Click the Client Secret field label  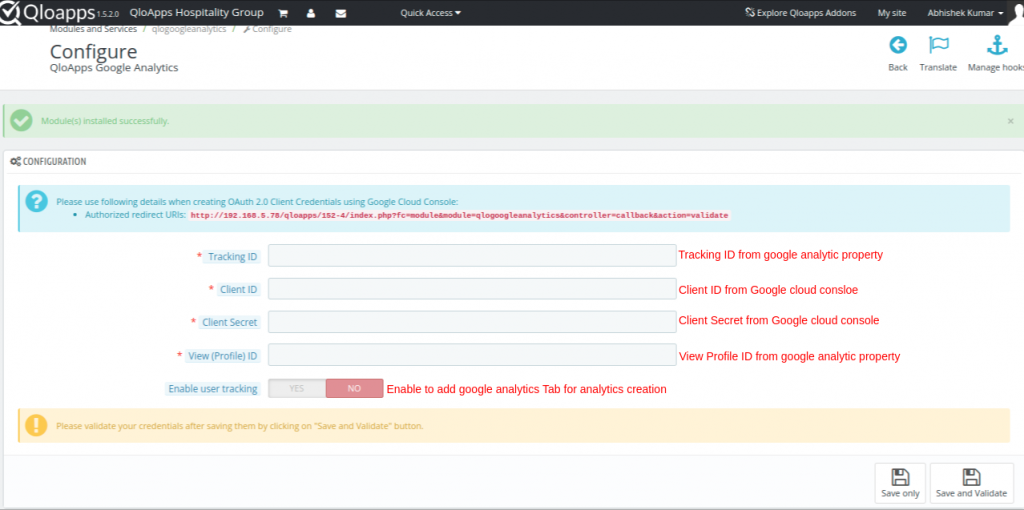(230, 322)
